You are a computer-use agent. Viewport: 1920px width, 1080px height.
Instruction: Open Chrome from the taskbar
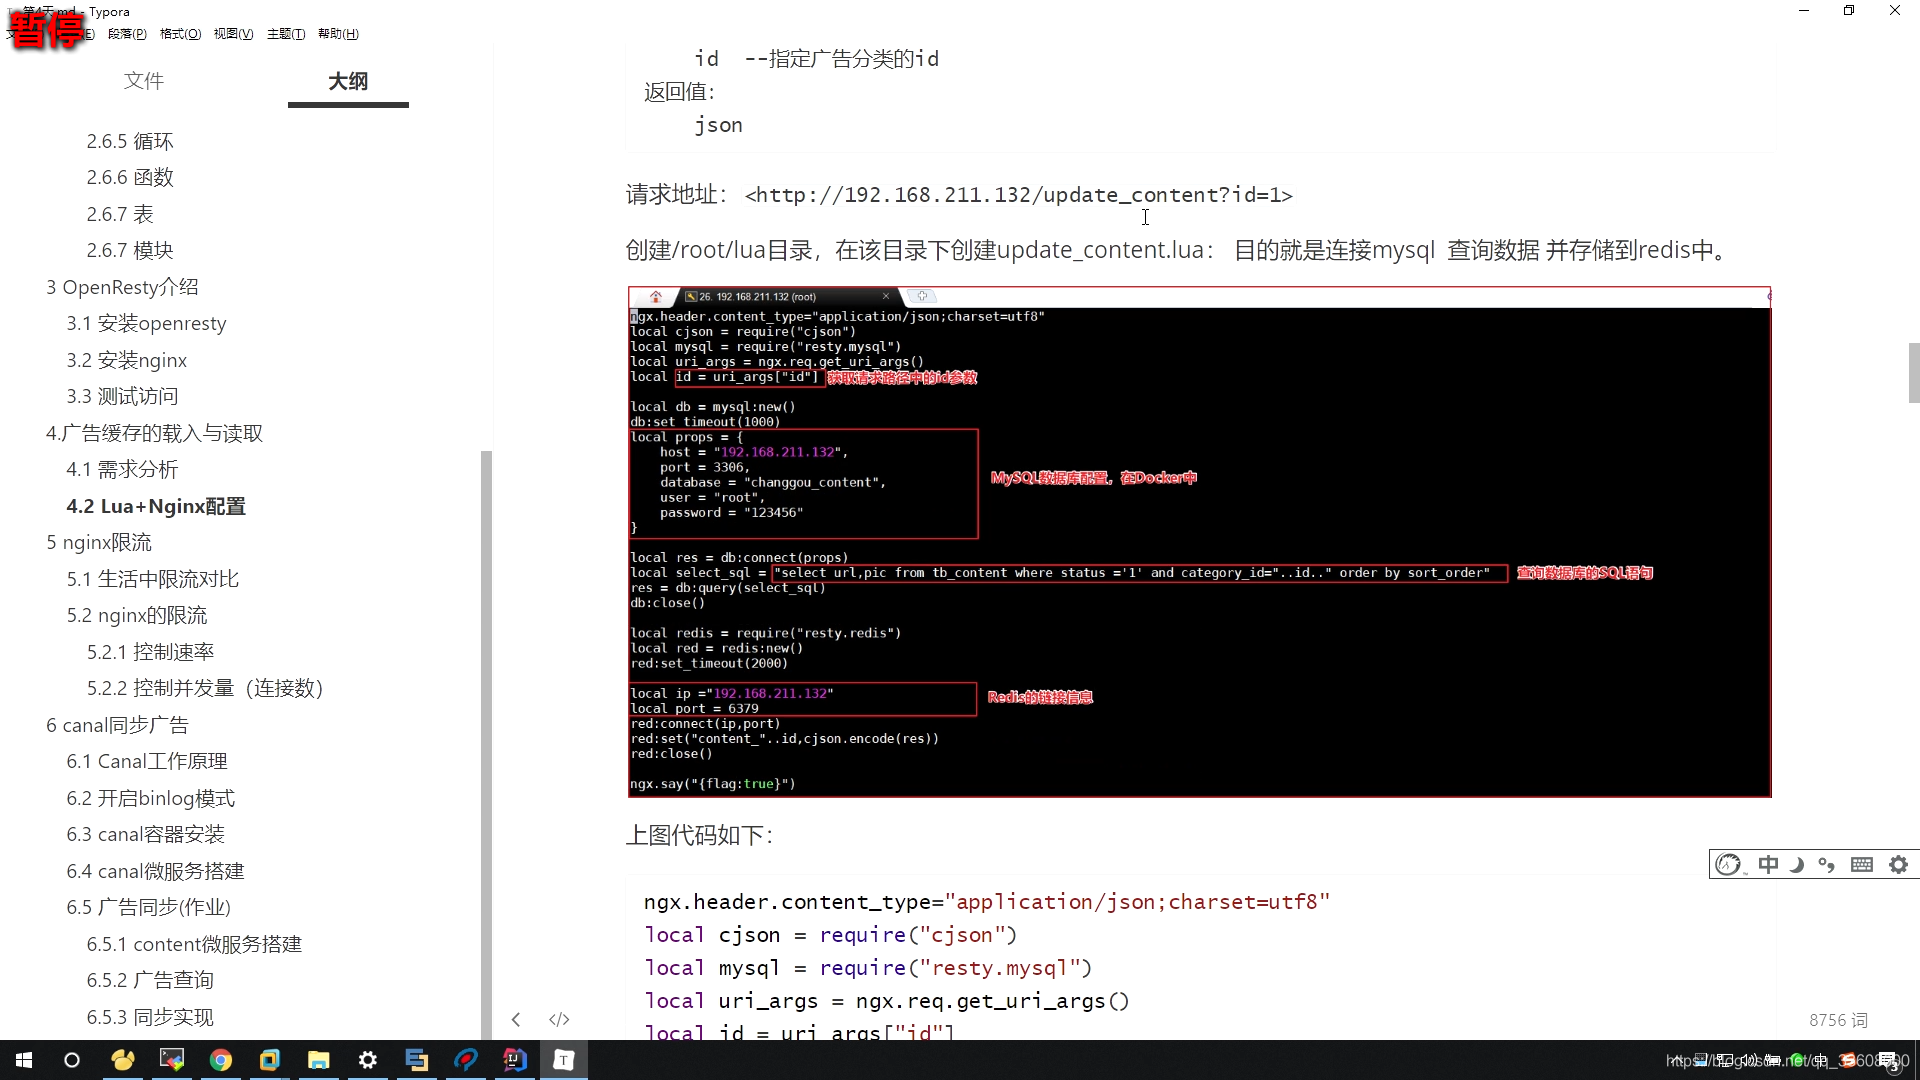(x=221, y=1060)
